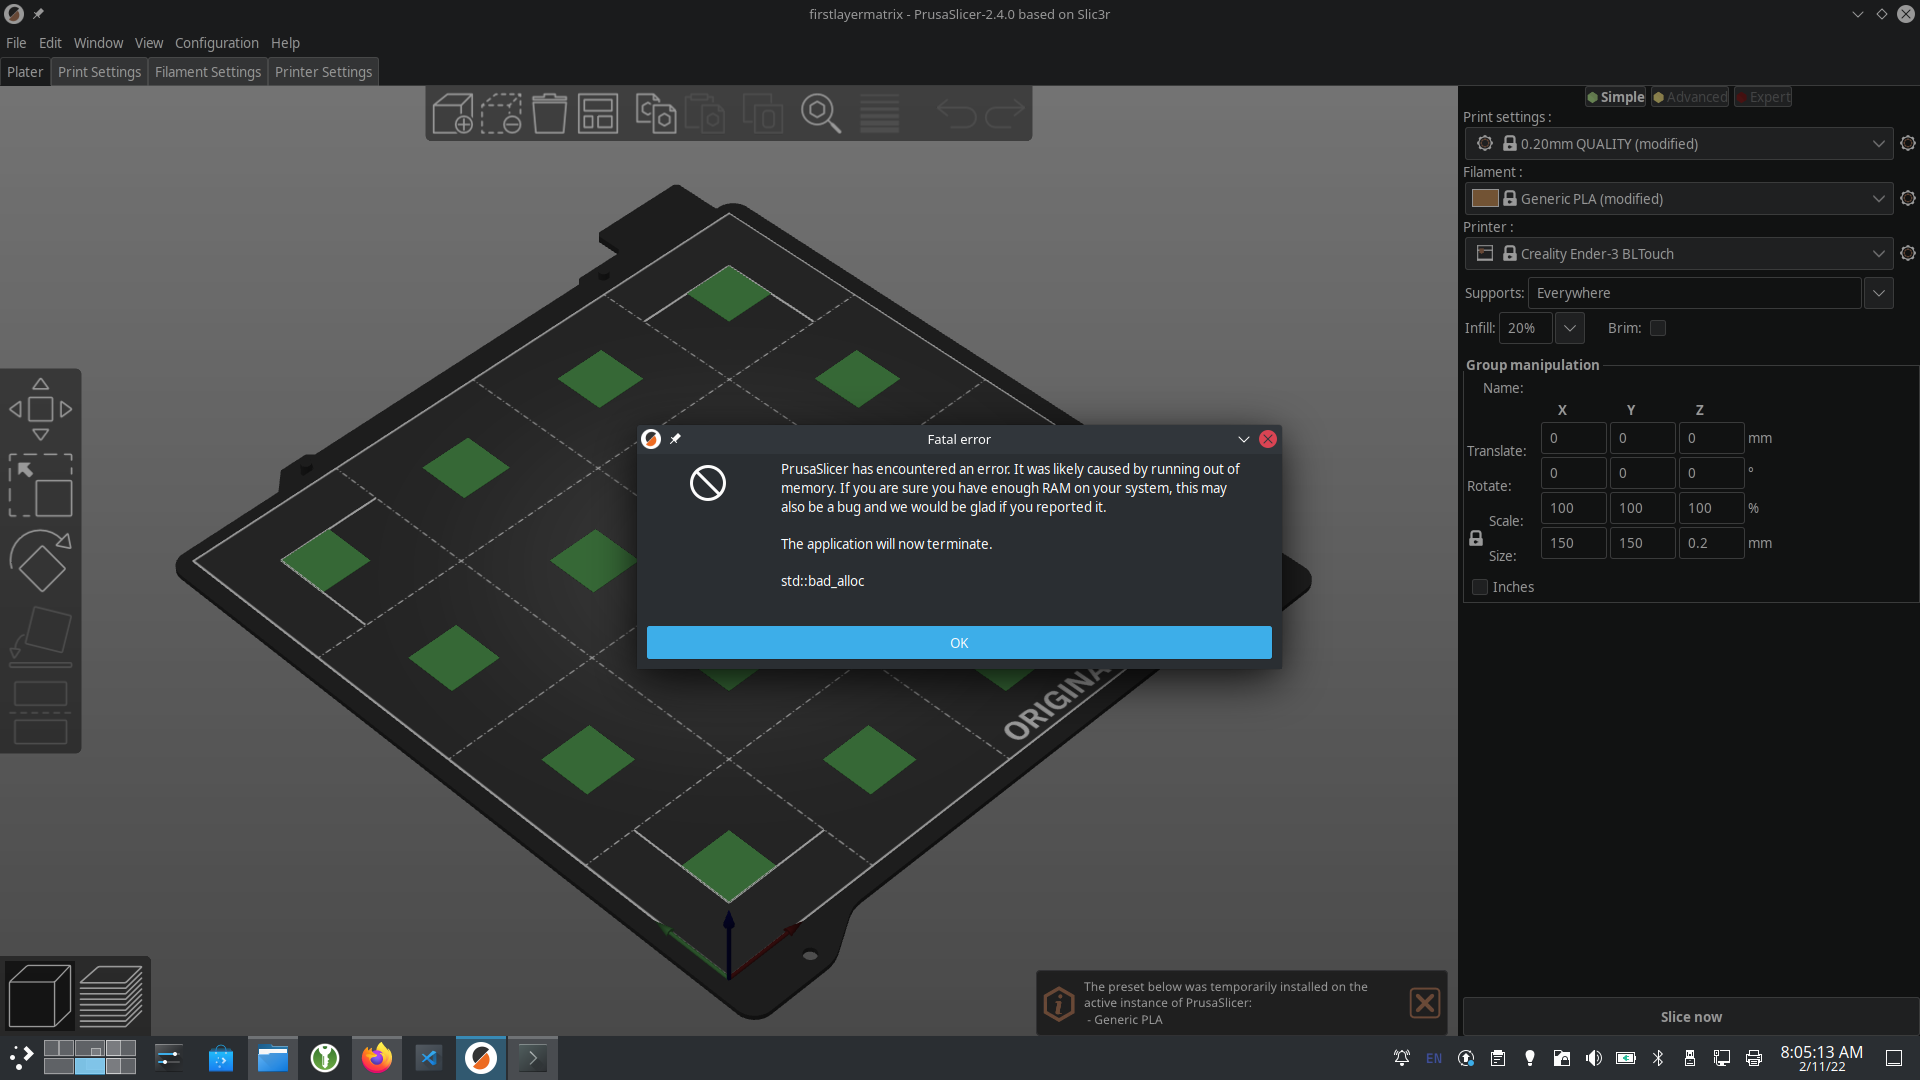The height and width of the screenshot is (1080, 1920).
Task: Click the Add object toolbar icon
Action: point(452,113)
